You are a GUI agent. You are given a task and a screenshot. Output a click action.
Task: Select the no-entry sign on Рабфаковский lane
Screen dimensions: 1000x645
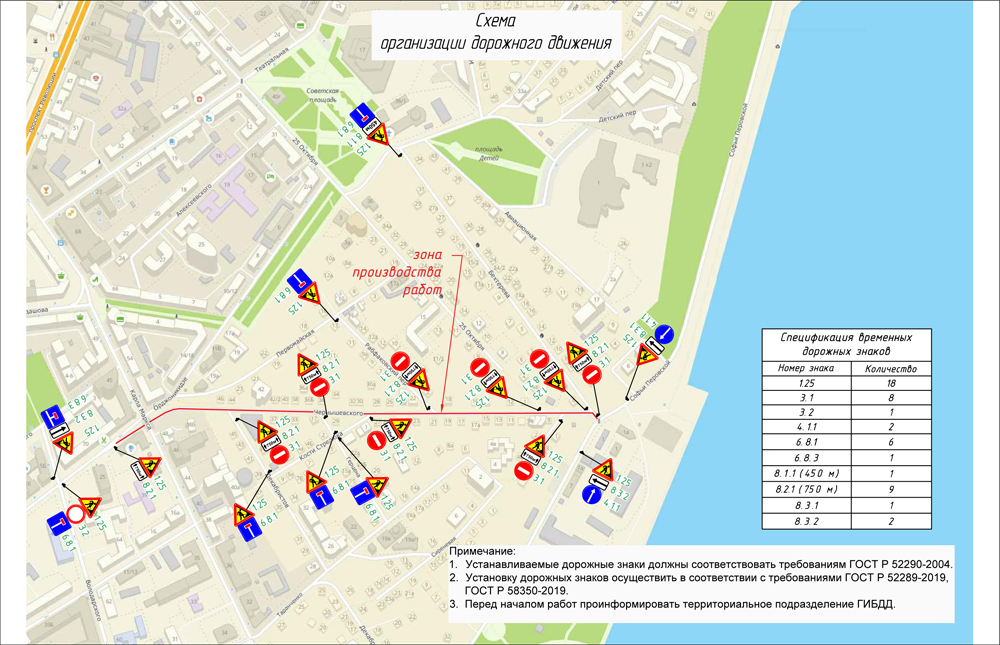coord(399,362)
